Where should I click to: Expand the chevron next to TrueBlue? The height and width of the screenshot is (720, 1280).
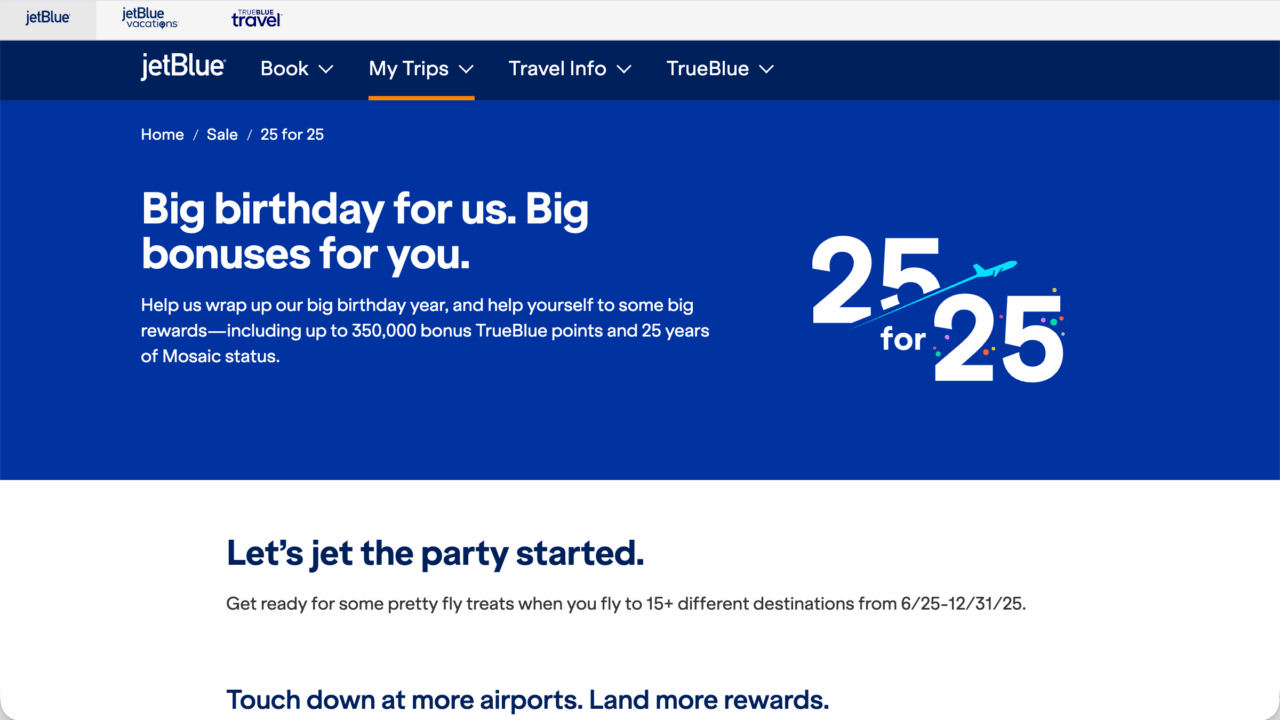[767, 69]
